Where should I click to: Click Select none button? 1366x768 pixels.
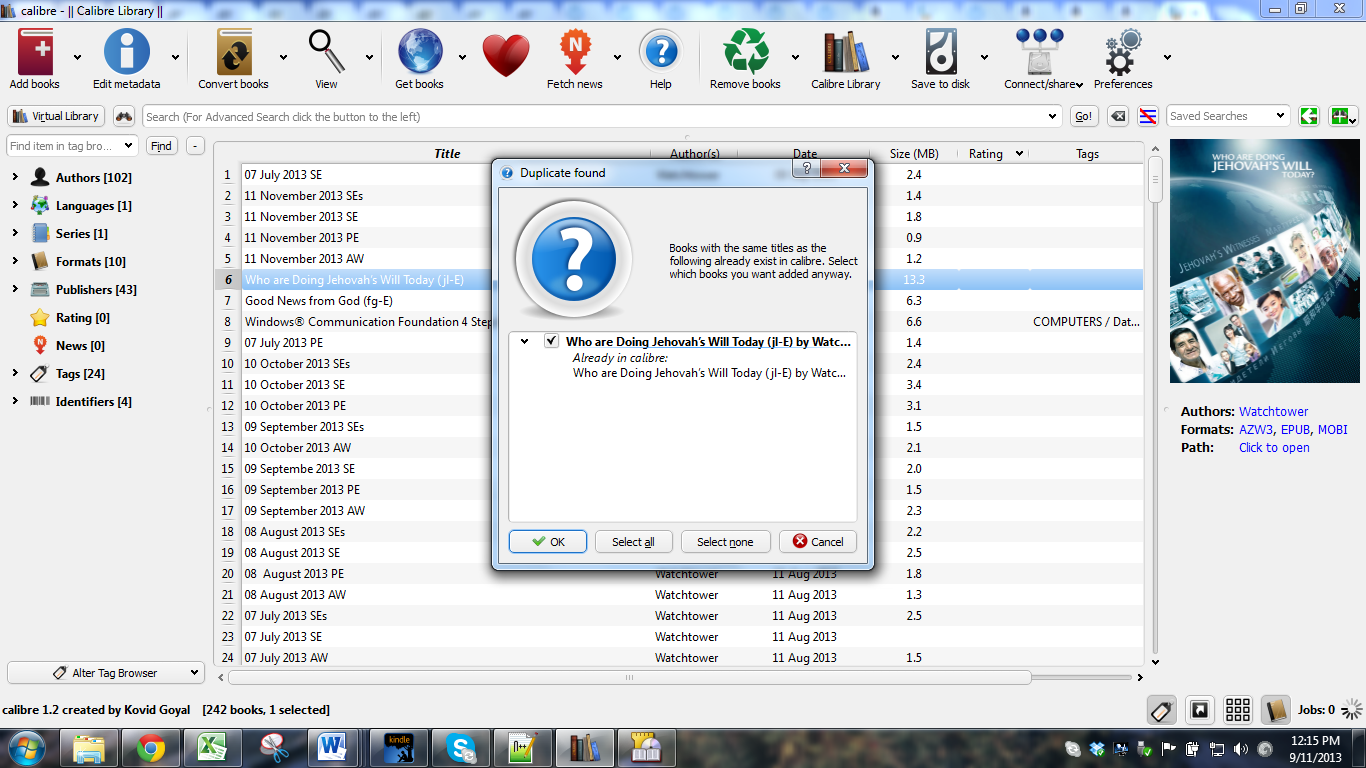(725, 541)
